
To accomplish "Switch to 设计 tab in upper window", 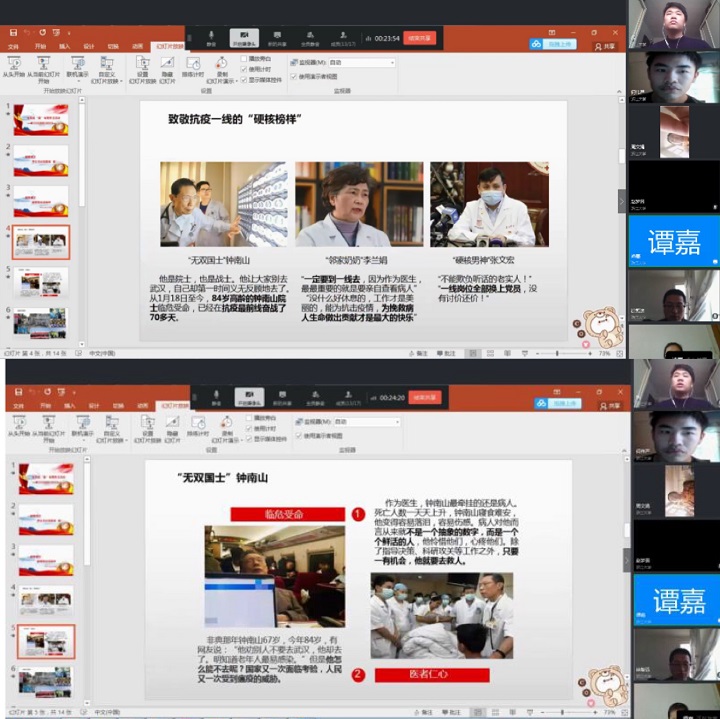I will tap(89, 46).
